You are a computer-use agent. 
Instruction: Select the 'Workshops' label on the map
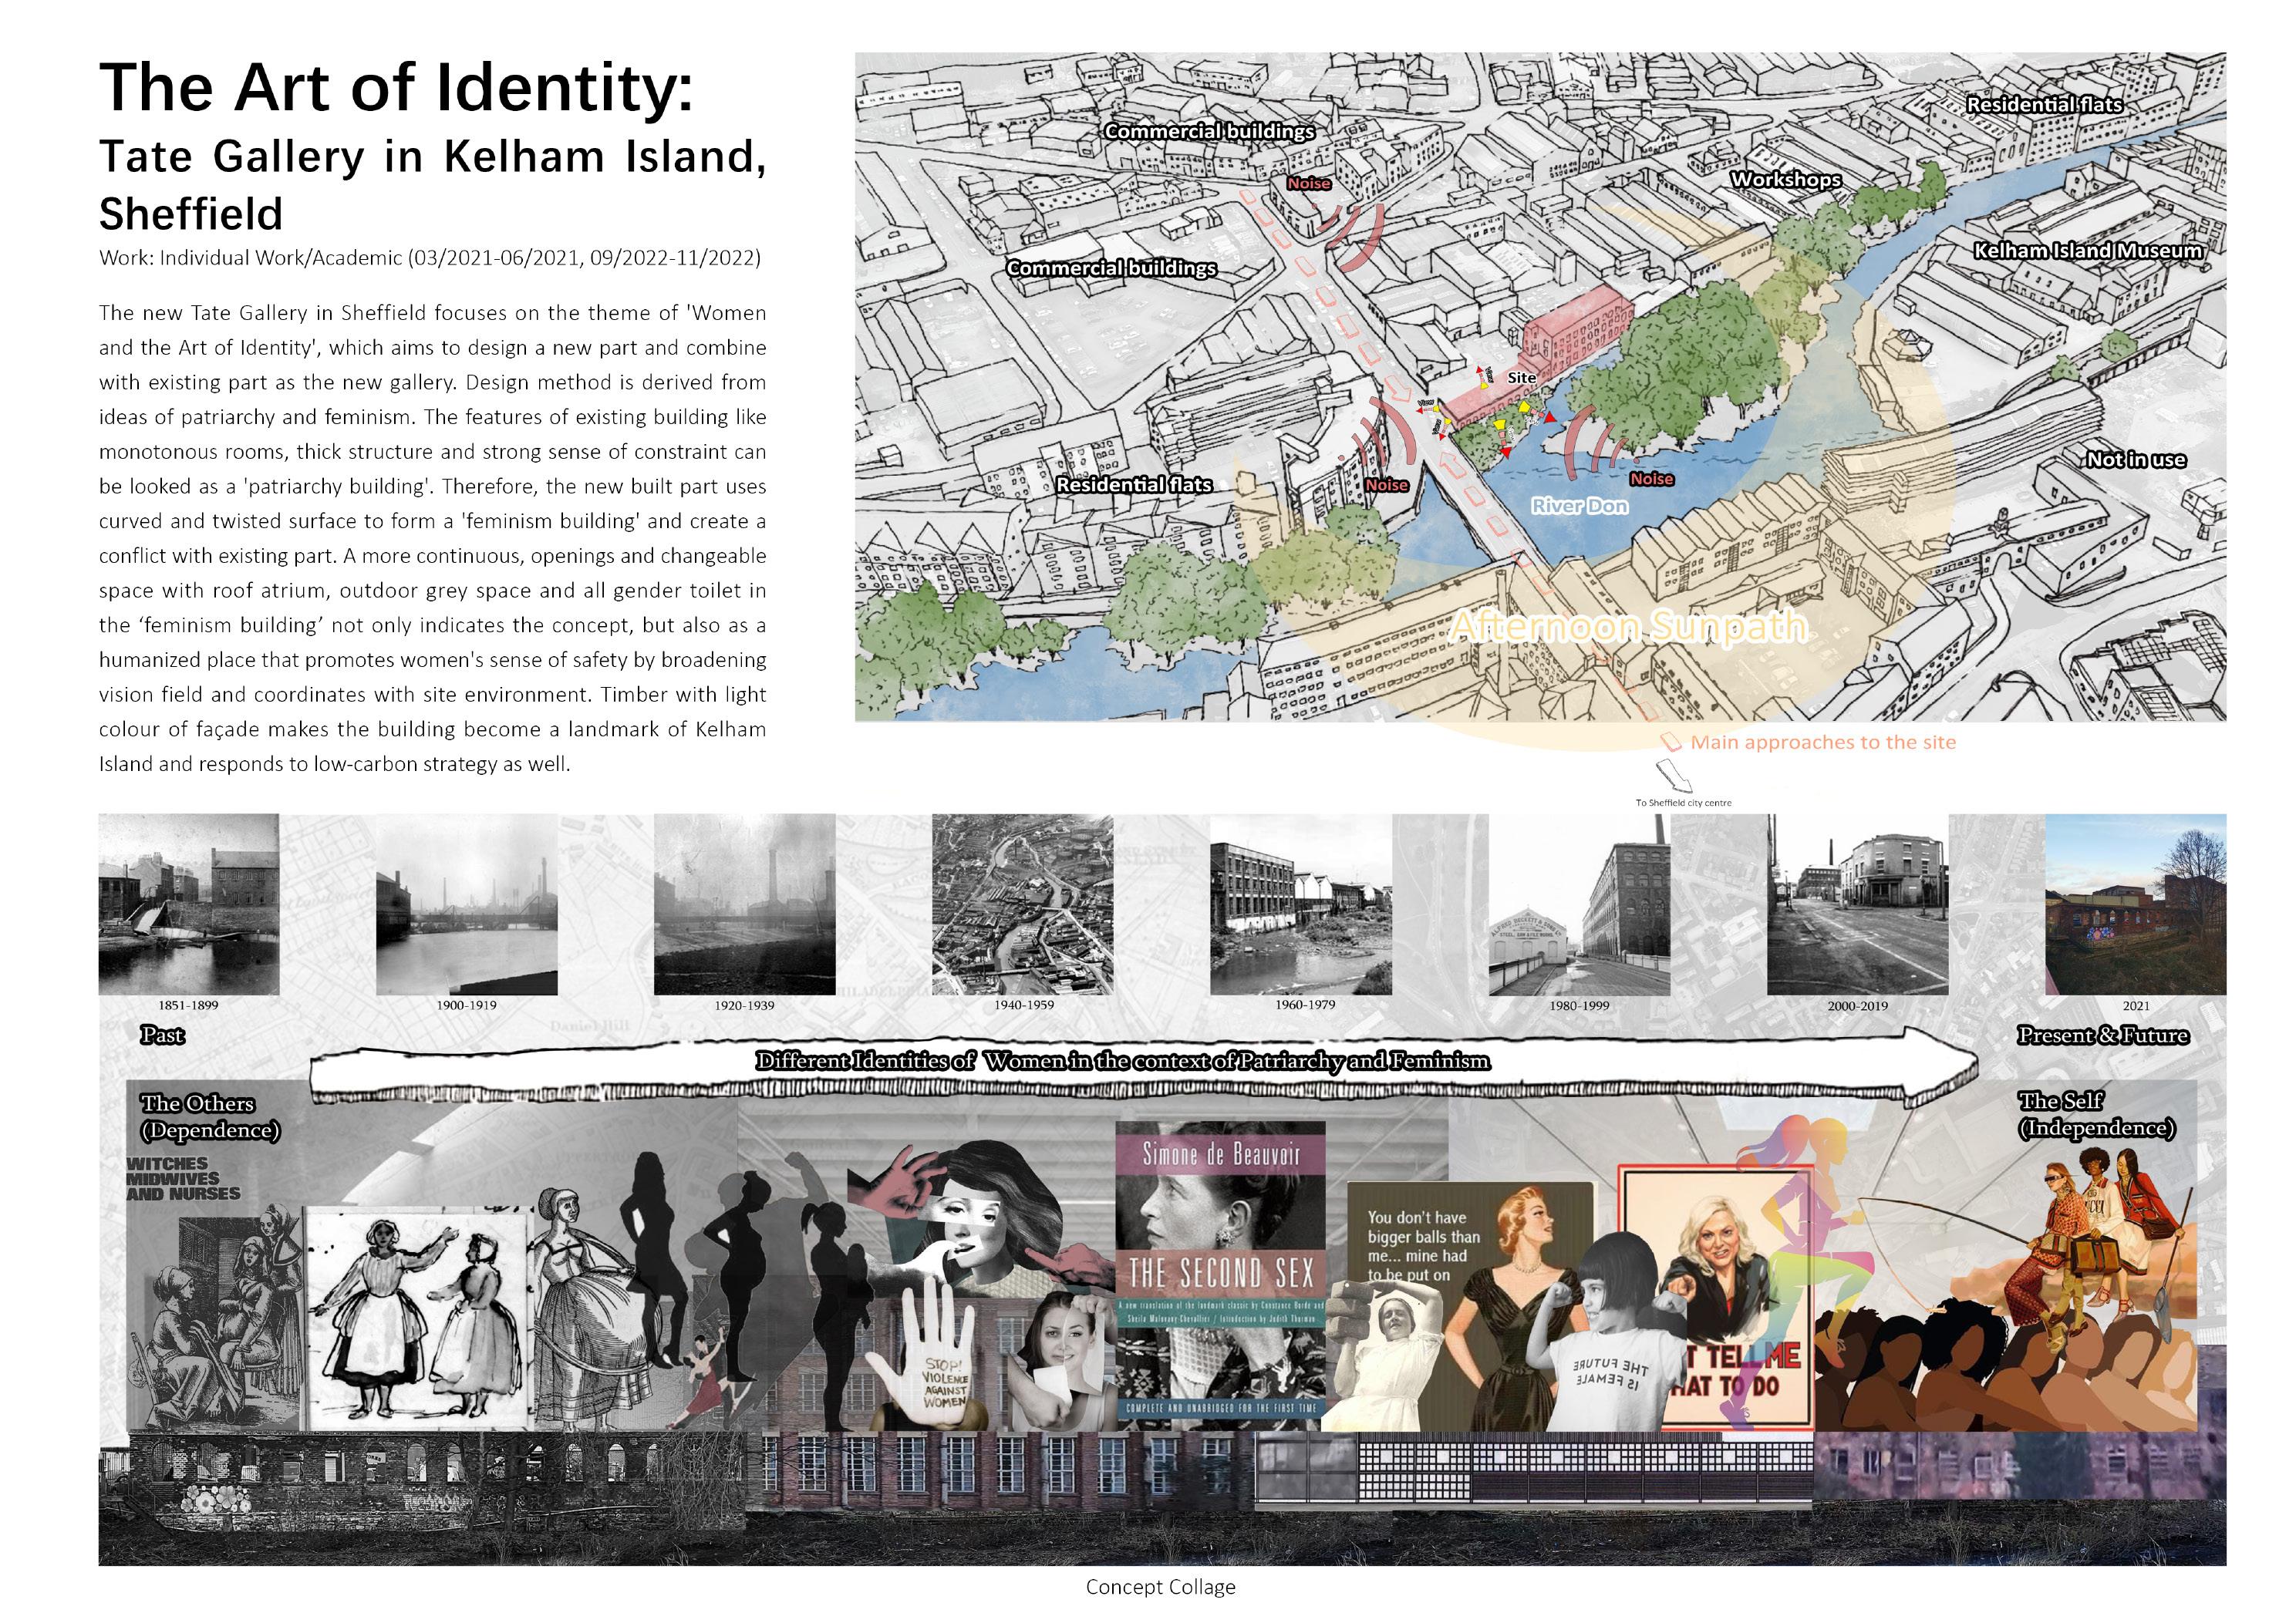pyautogui.click(x=1785, y=180)
